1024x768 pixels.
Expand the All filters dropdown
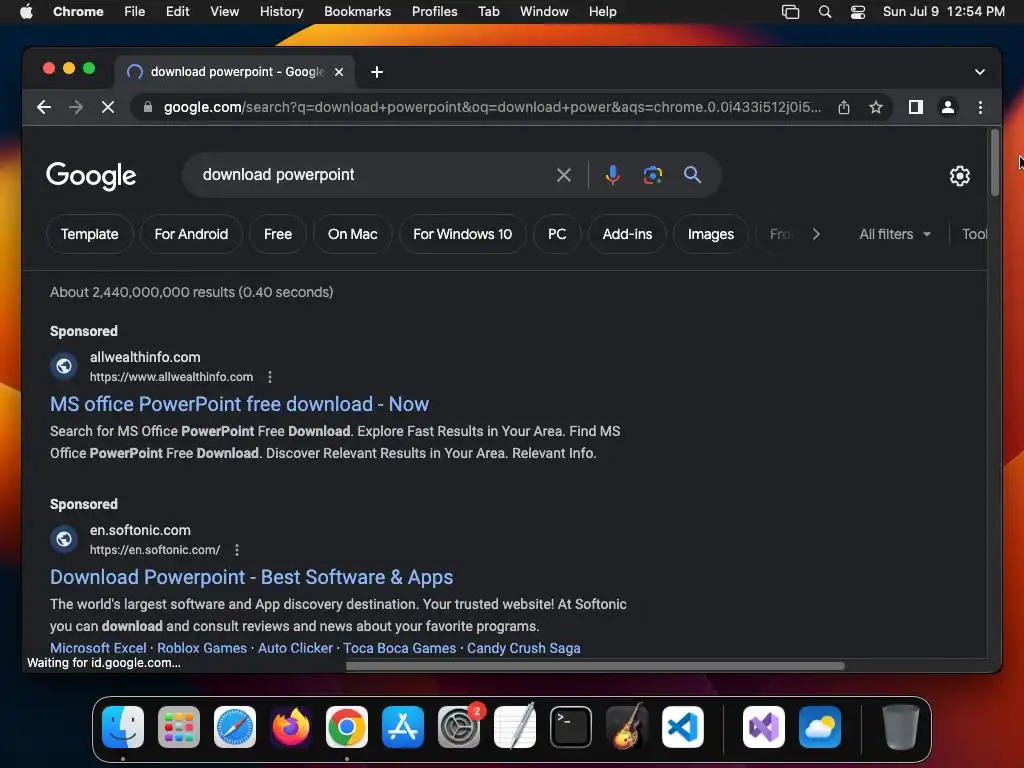point(895,234)
